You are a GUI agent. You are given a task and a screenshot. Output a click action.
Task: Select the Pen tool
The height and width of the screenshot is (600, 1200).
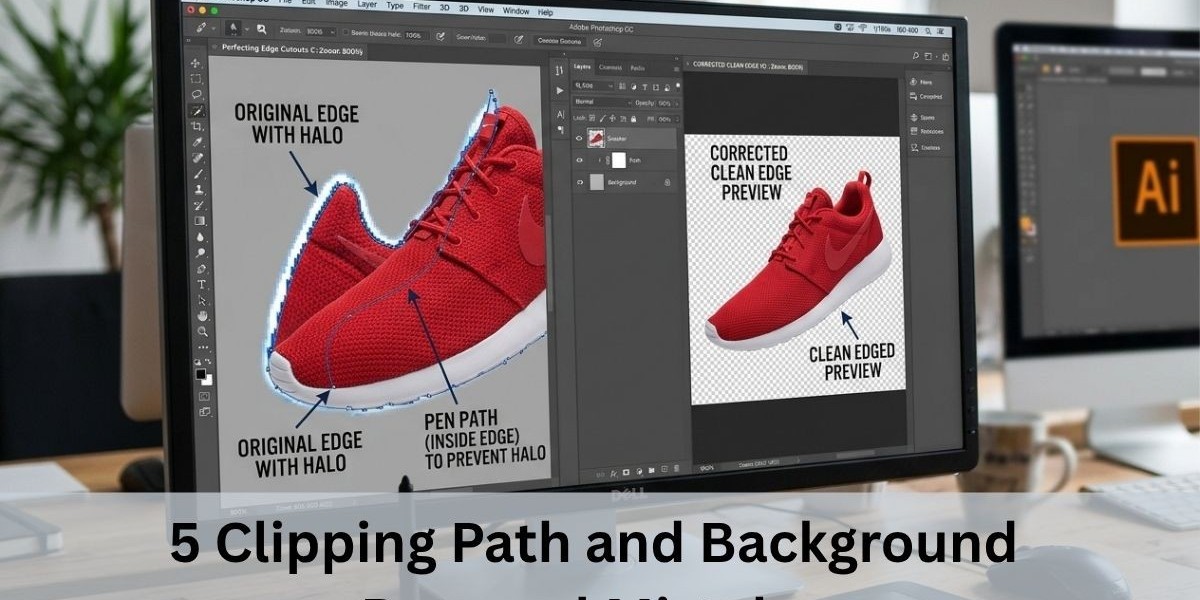coord(201,268)
